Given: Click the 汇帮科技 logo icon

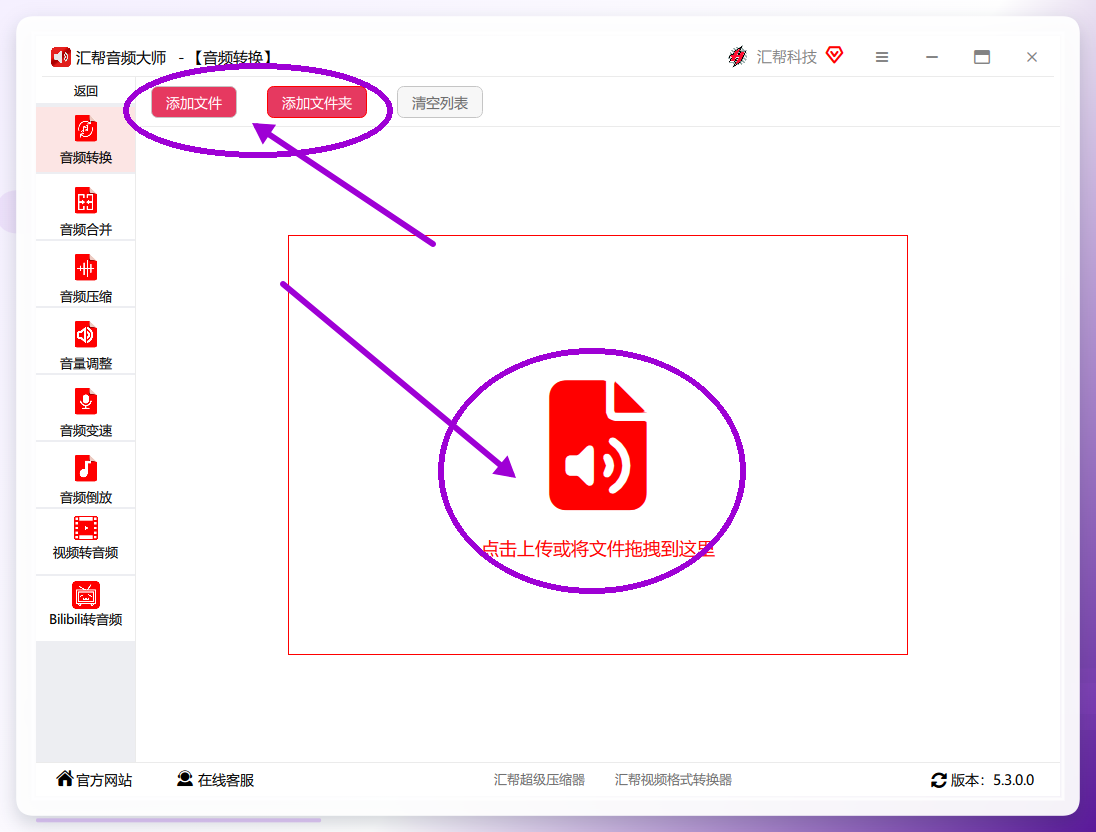Looking at the screenshot, I should coord(737,57).
